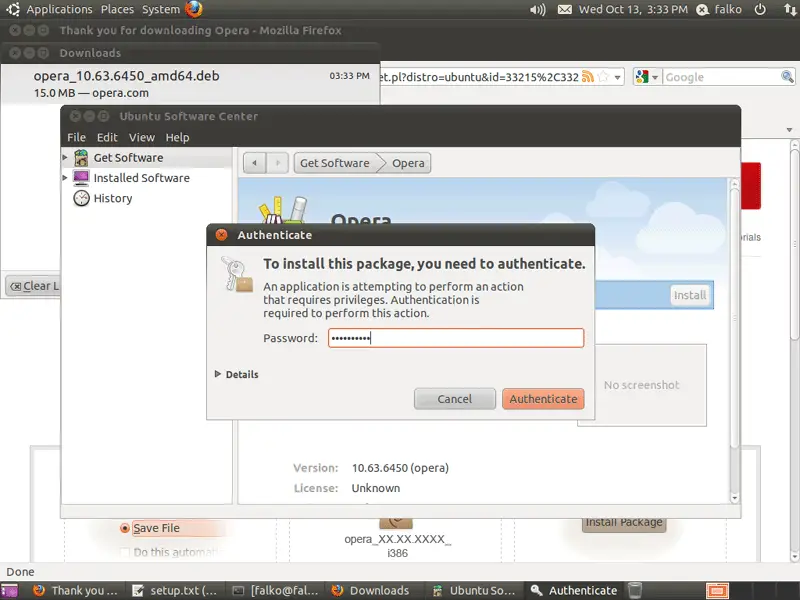This screenshot has height=600, width=800.
Task: Click the Authenticate button
Action: tap(543, 399)
